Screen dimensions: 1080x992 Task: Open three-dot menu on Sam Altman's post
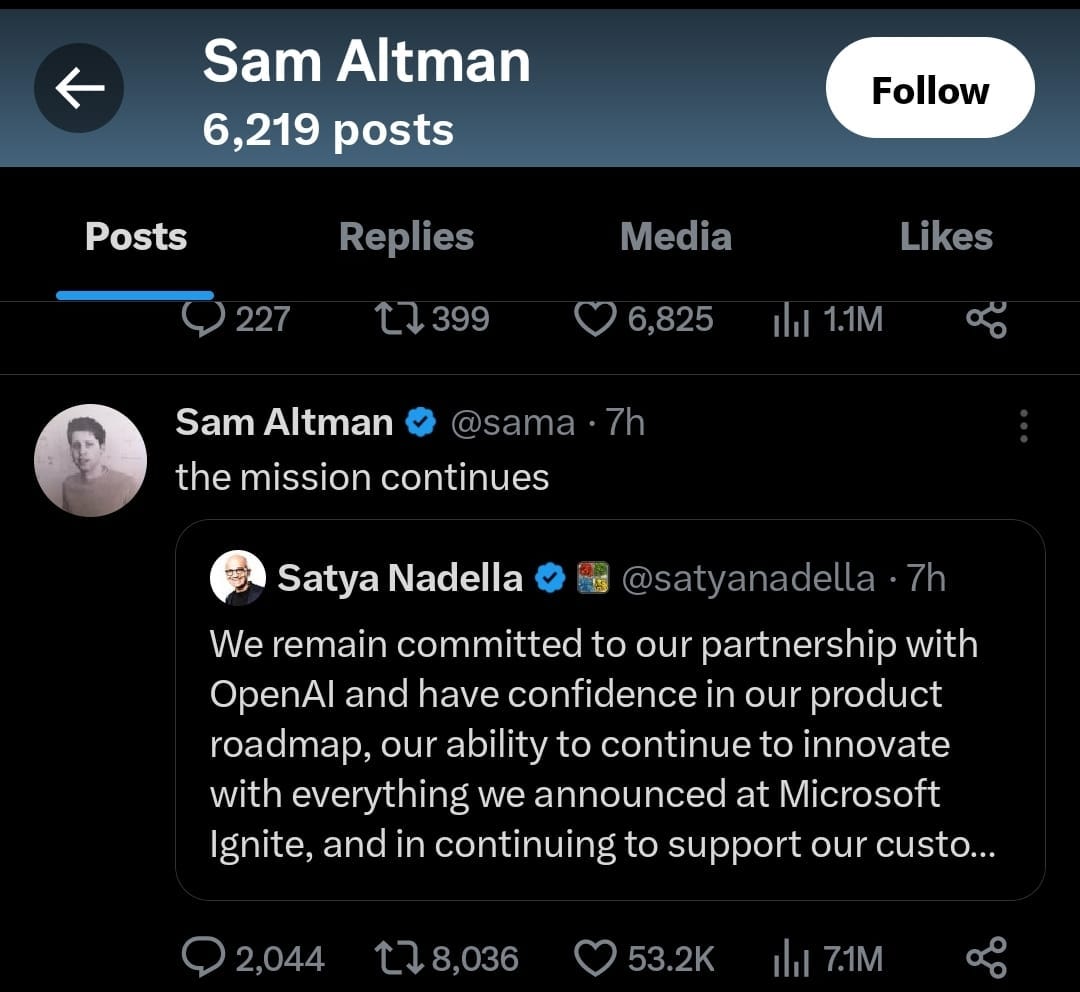(1023, 426)
